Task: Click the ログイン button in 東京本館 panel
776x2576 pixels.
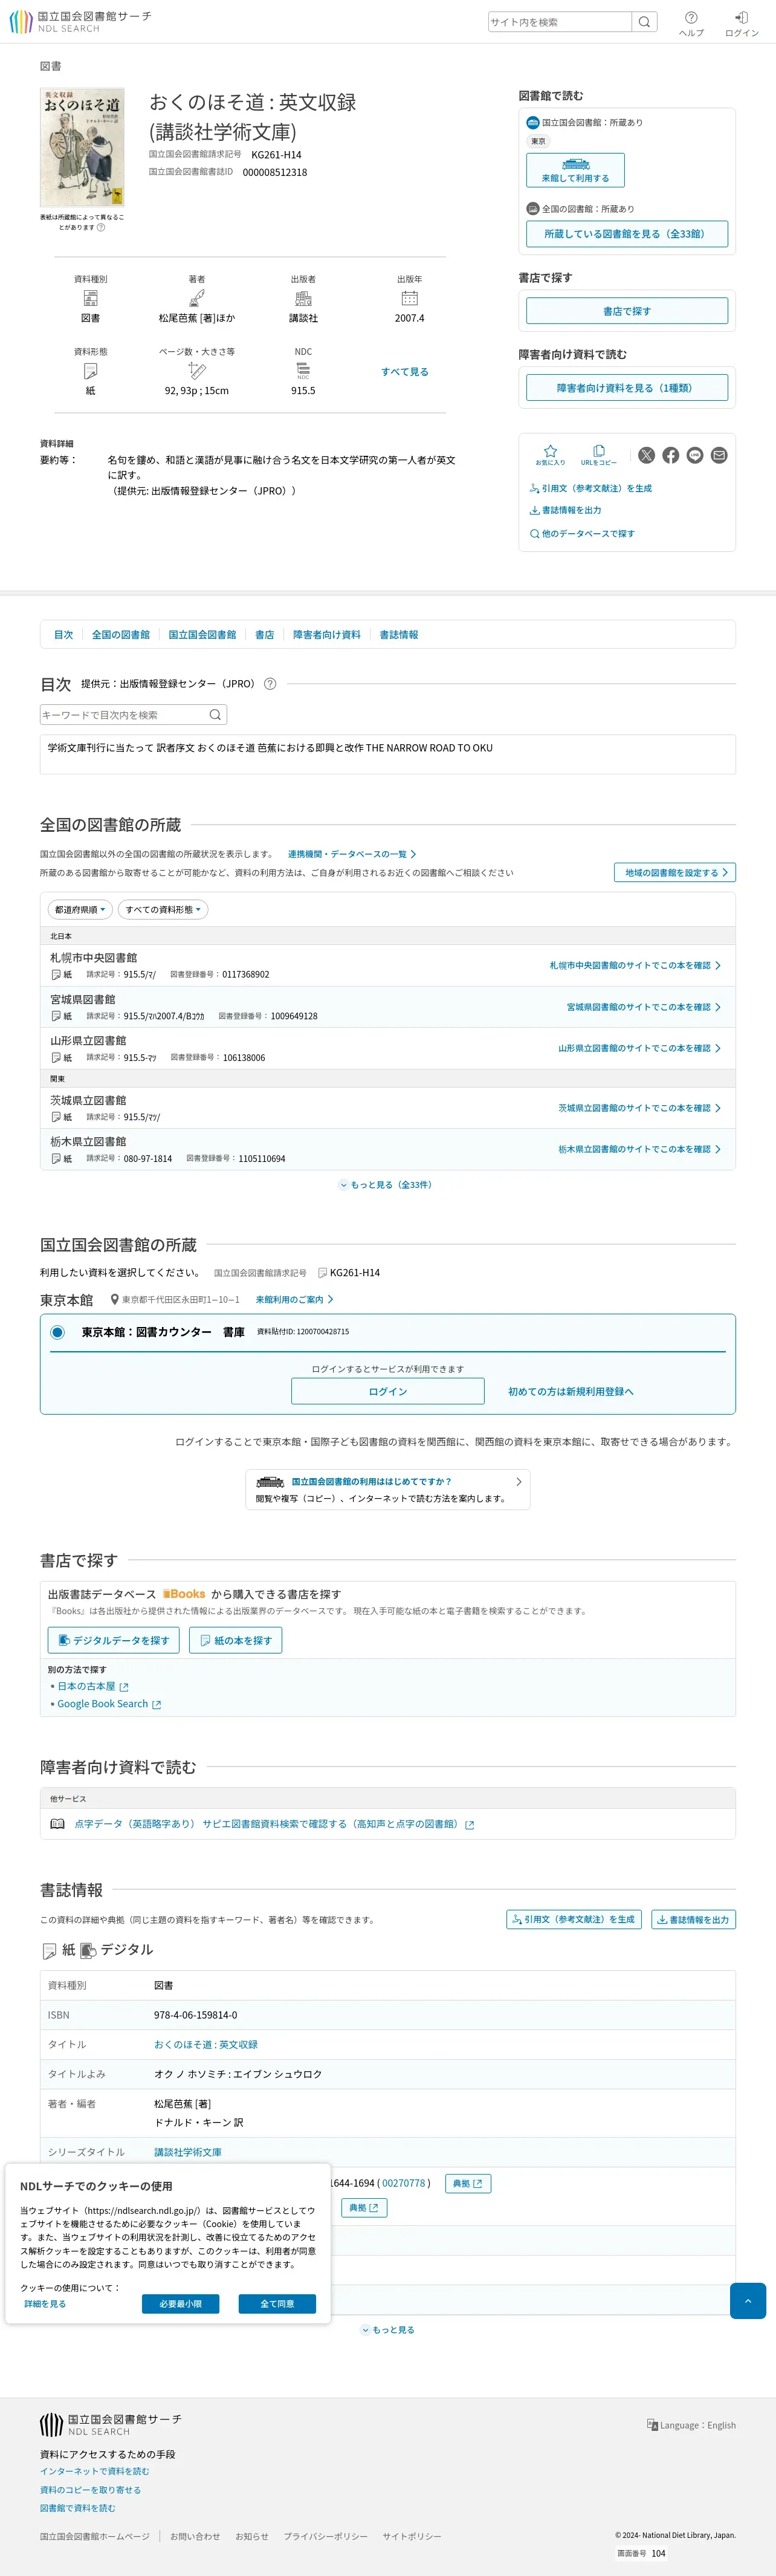Action: (388, 1392)
